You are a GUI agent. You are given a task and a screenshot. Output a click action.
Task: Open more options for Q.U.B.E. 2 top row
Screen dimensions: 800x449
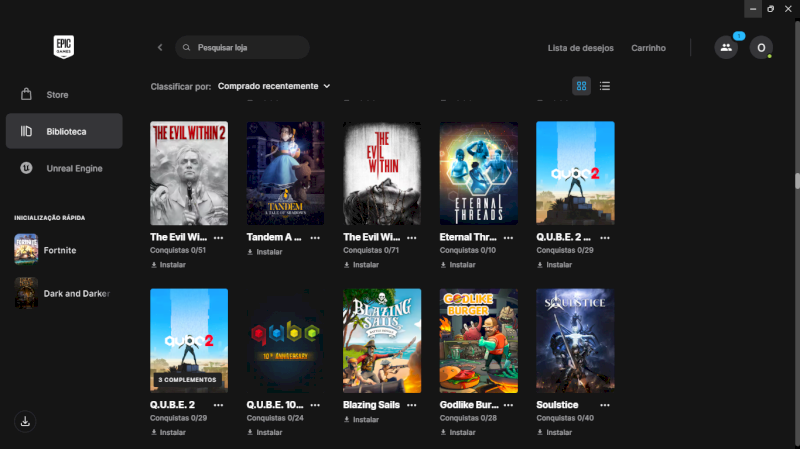point(605,238)
